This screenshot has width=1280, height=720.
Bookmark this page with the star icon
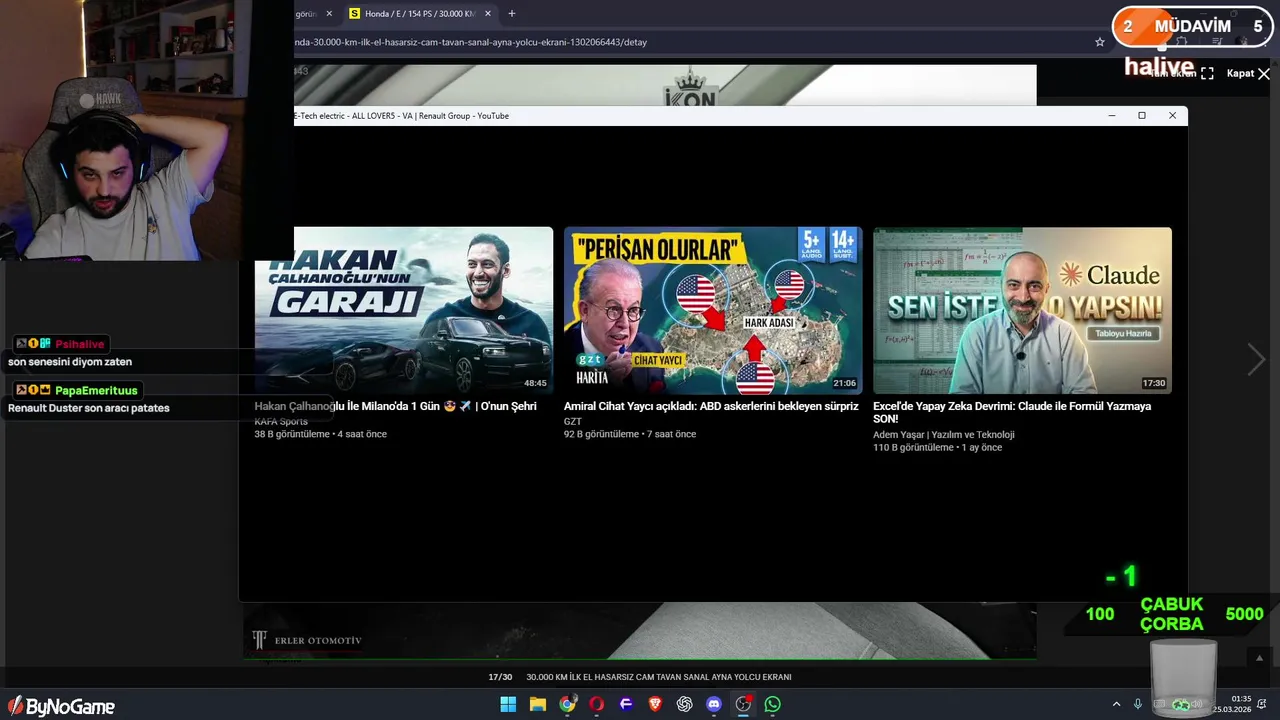(x=1100, y=42)
